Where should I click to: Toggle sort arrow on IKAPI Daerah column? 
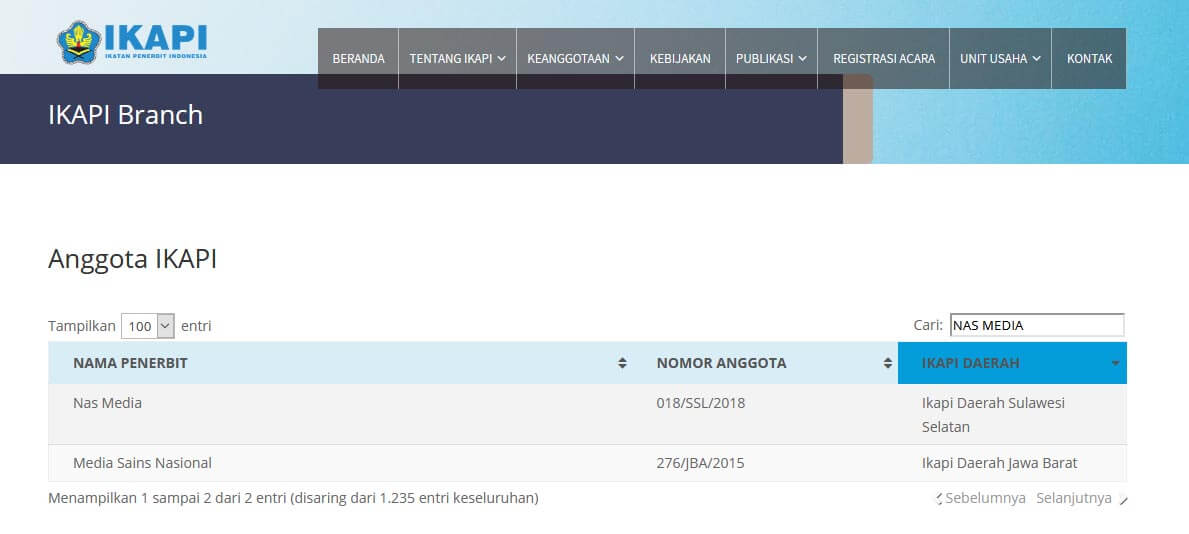(x=1115, y=363)
